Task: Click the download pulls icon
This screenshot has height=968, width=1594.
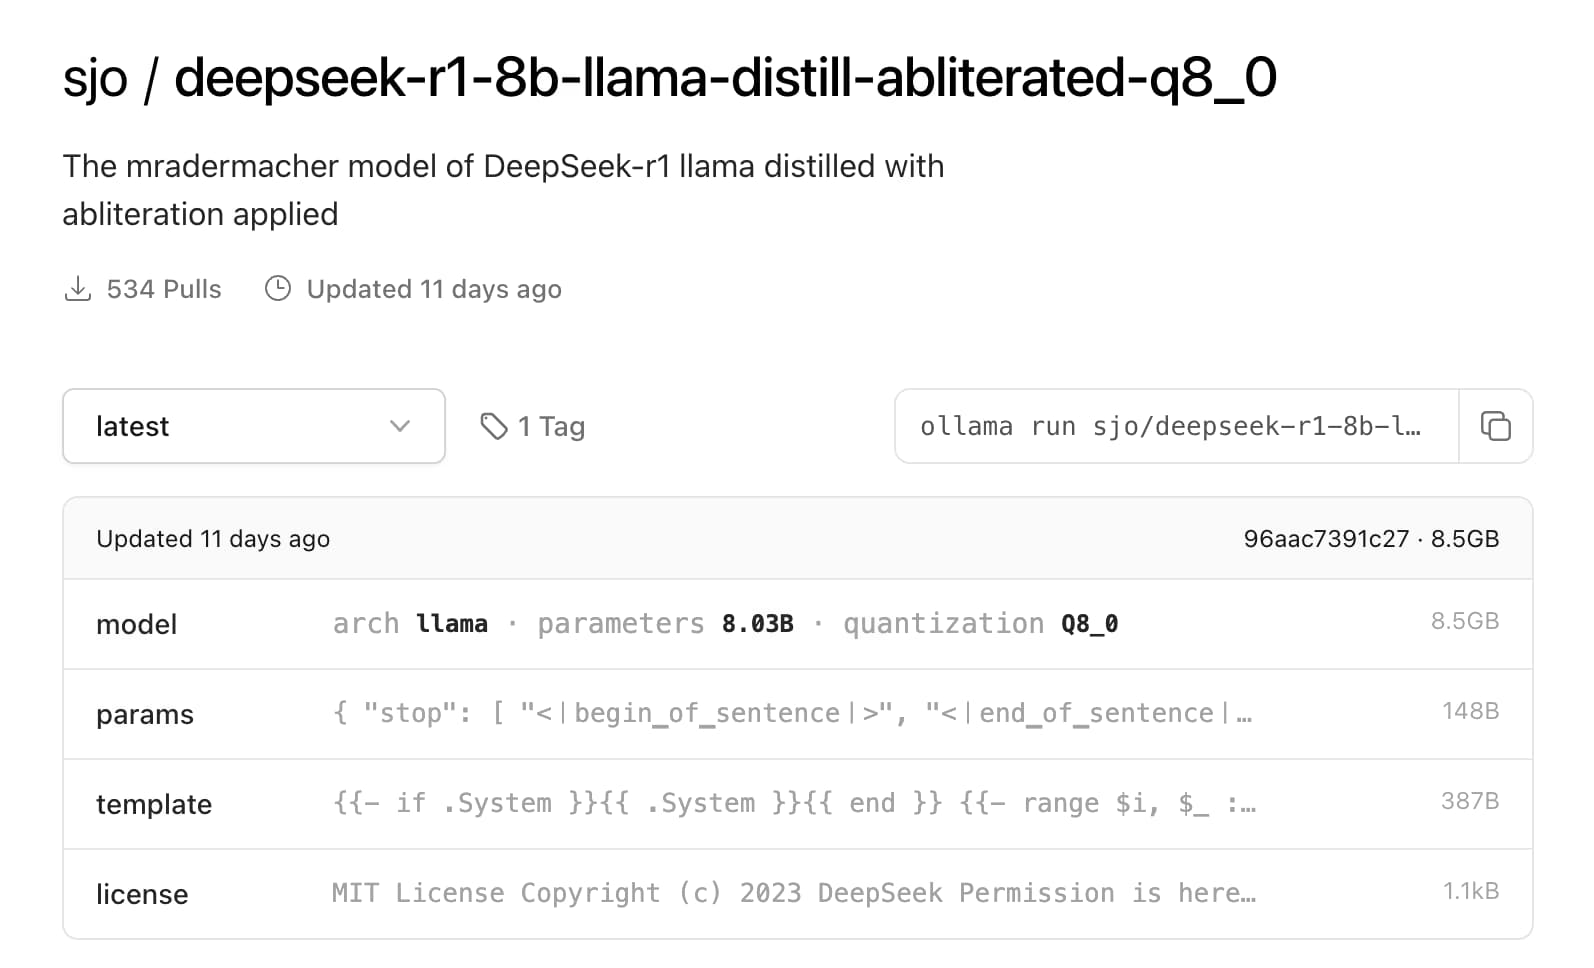Action: 77,289
